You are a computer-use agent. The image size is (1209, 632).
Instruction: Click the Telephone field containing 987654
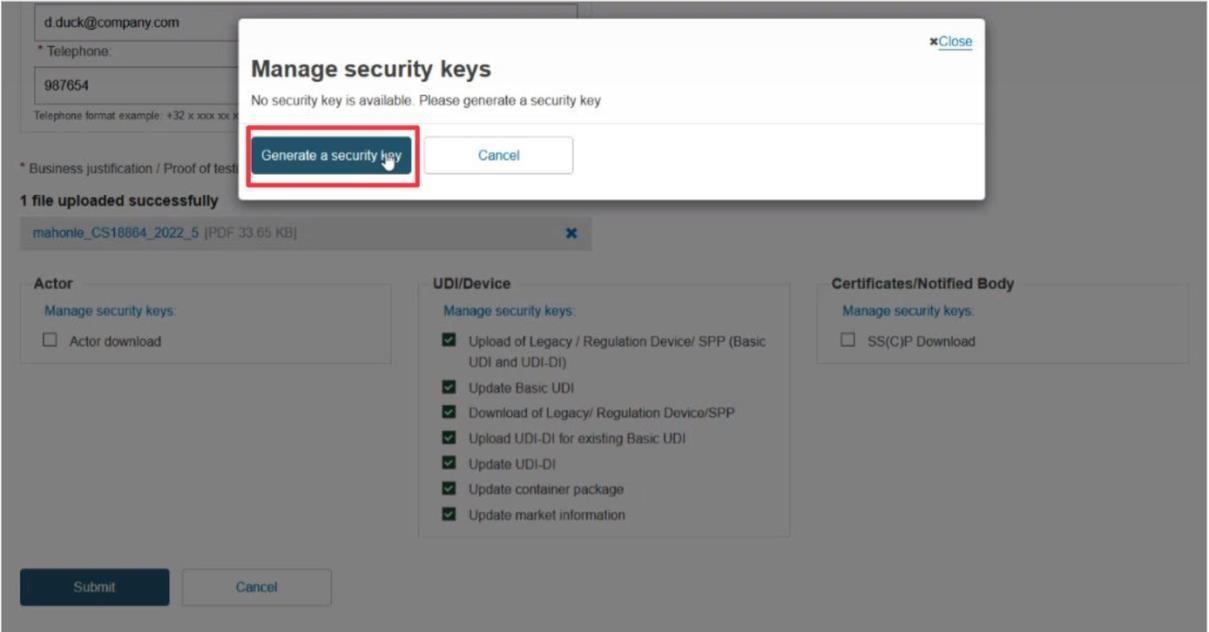[x=136, y=85]
